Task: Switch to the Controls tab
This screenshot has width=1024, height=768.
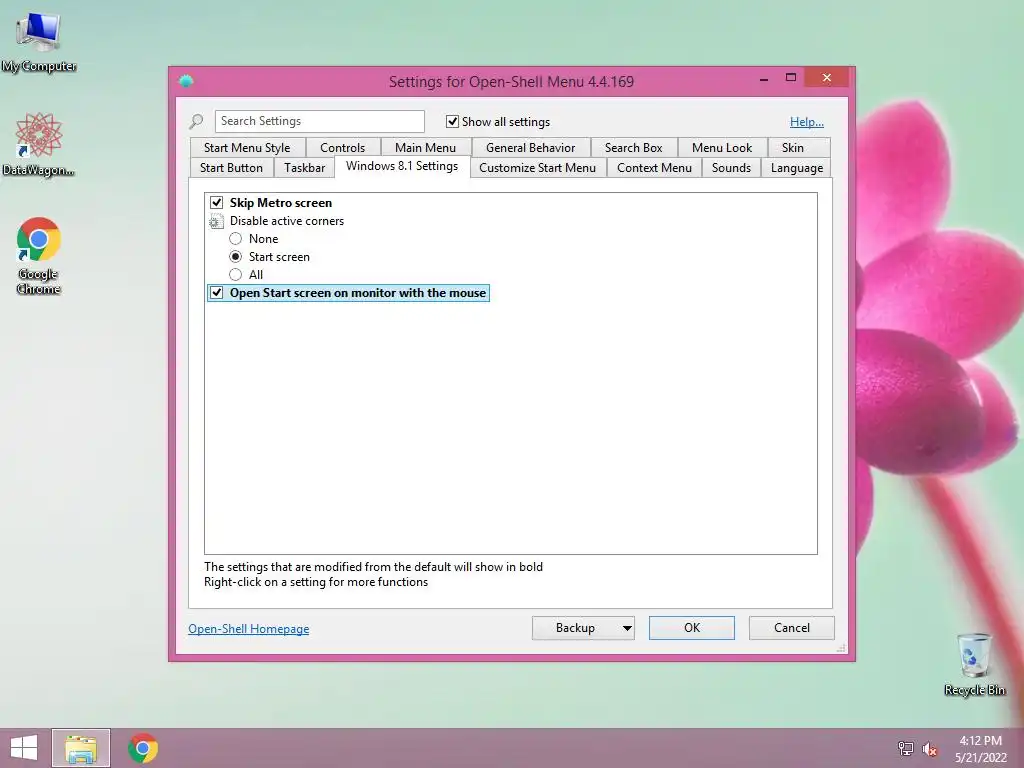Action: coord(342,148)
